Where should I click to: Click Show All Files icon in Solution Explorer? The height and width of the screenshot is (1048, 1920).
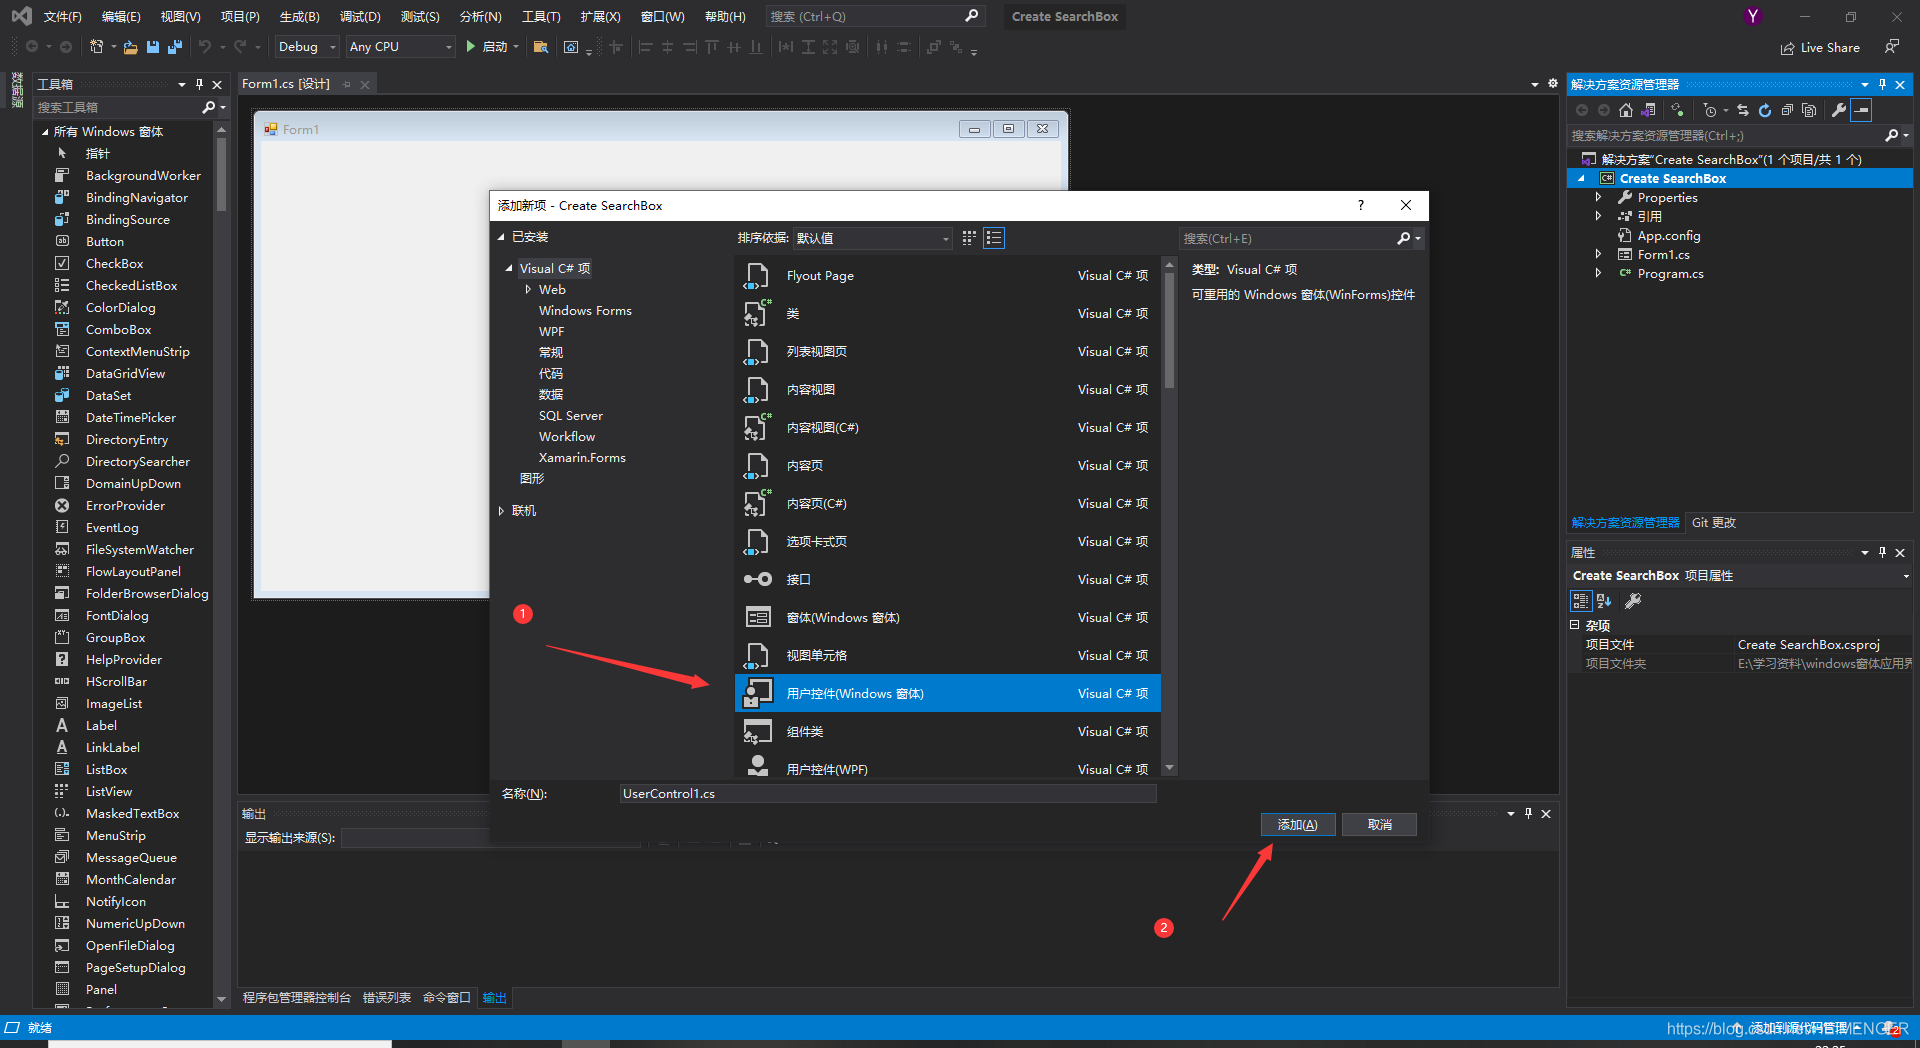click(1809, 111)
